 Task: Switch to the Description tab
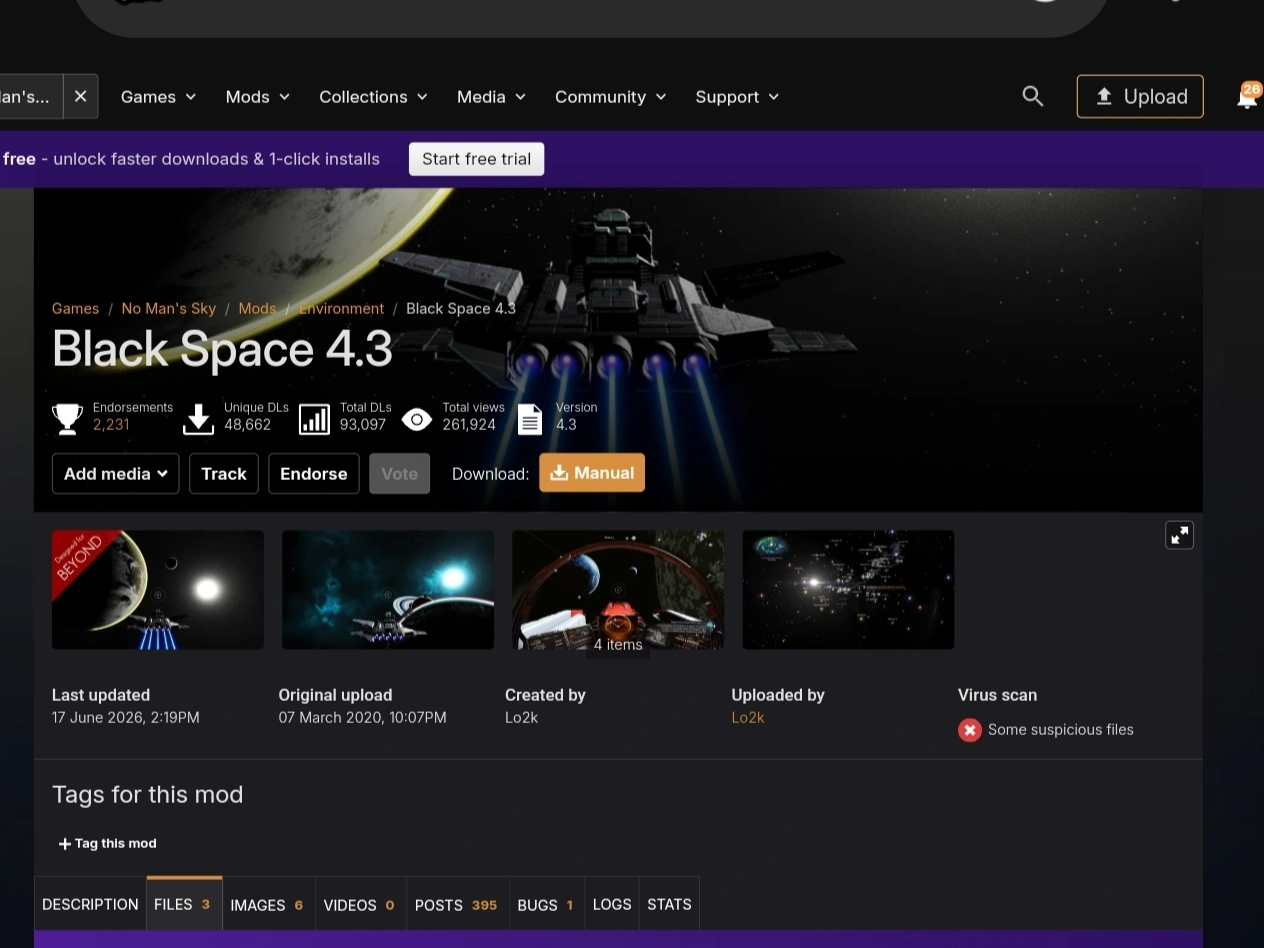click(x=90, y=904)
